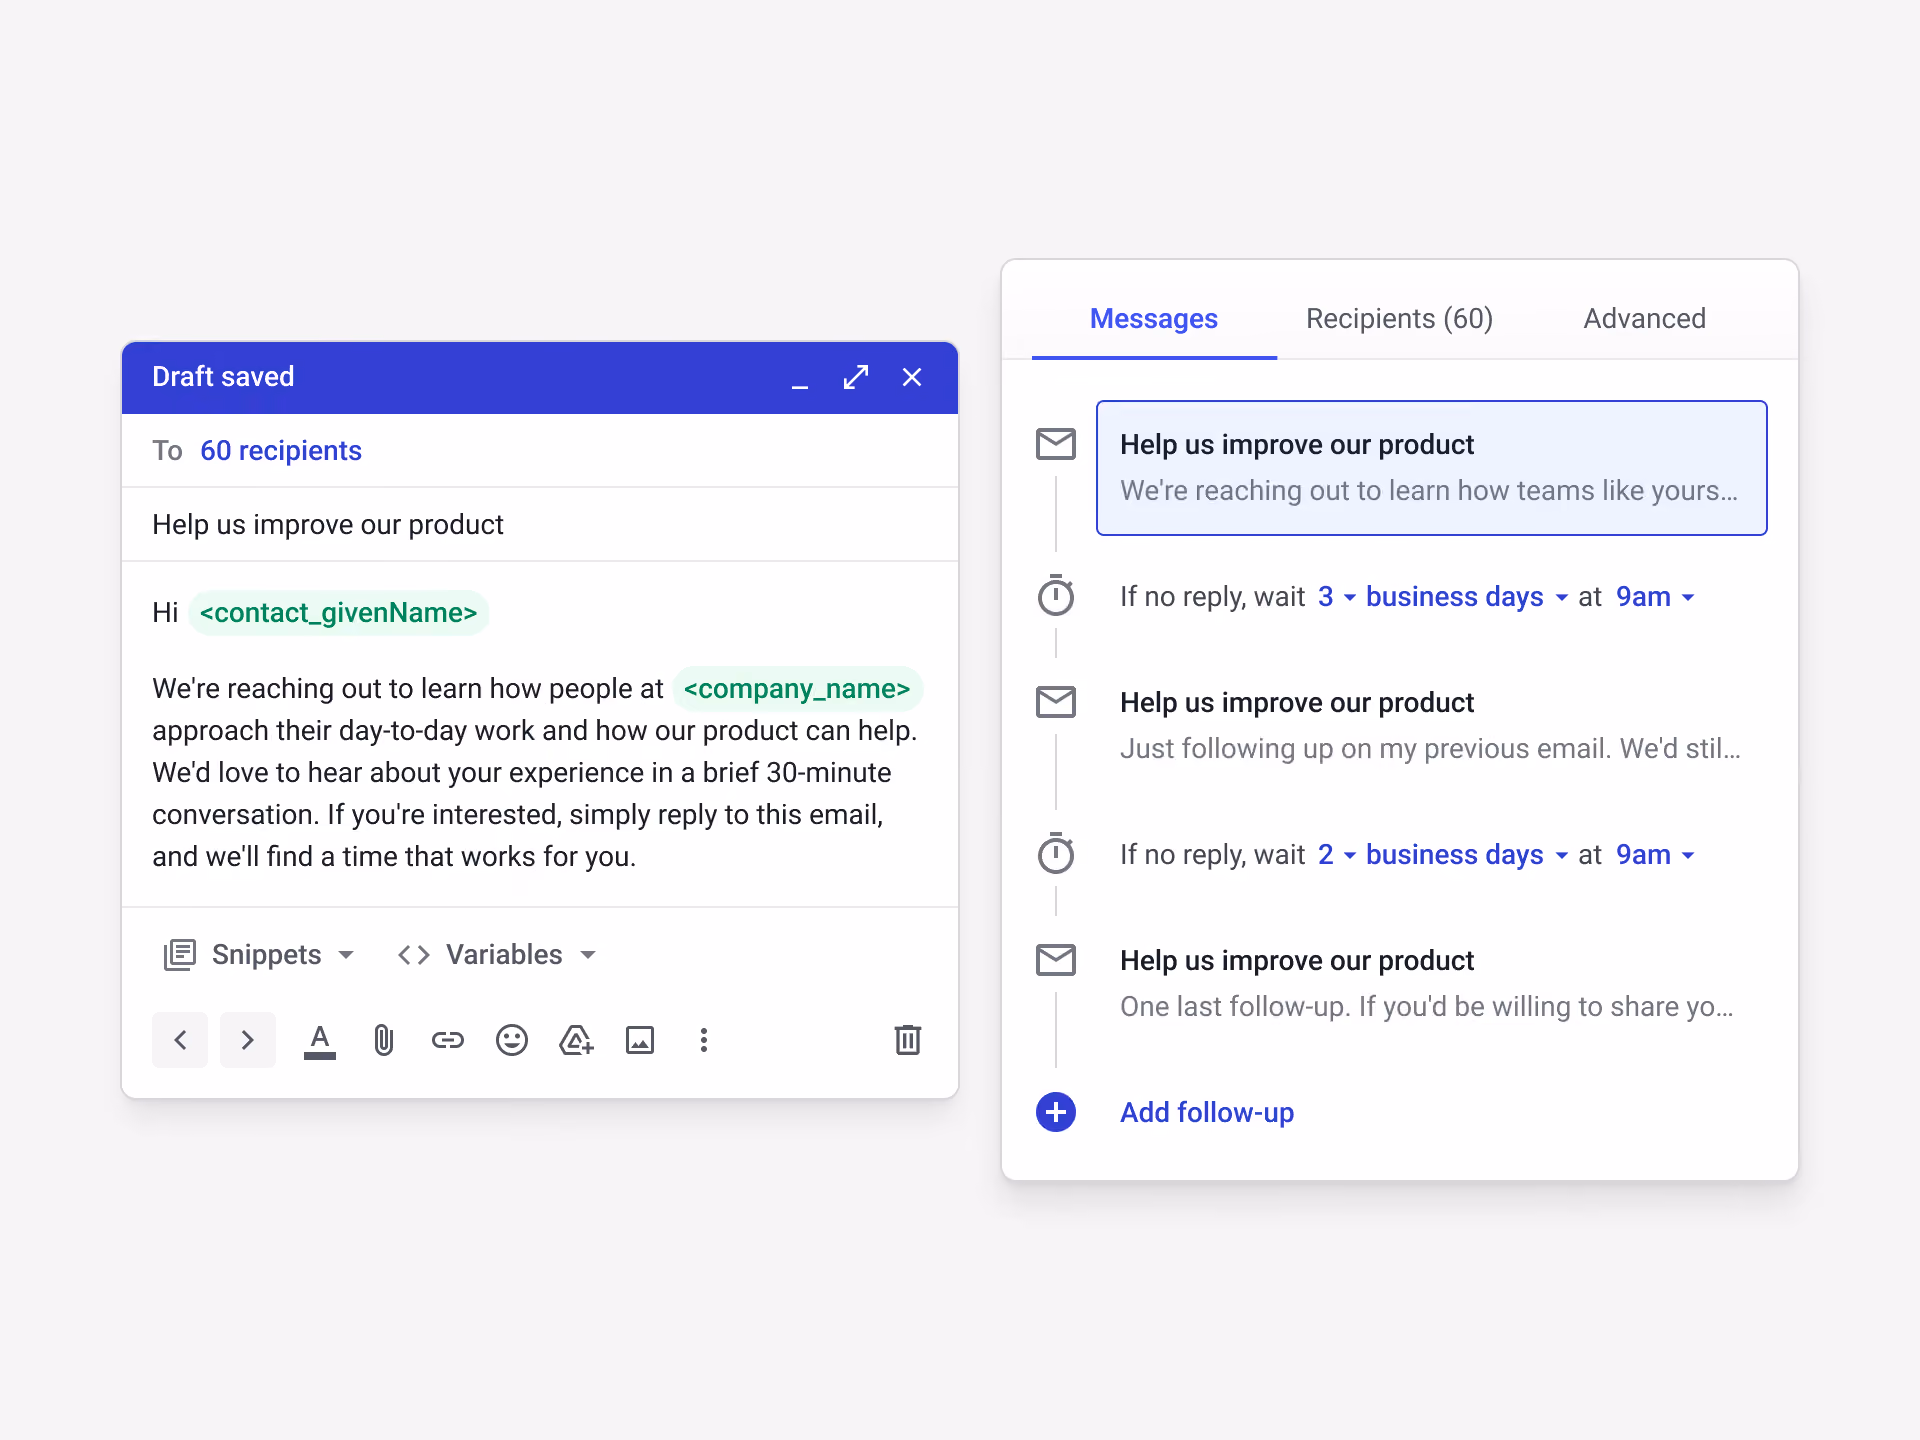Select the 'One last follow-up' message
Screen dimensions: 1920x1440
[1432, 984]
